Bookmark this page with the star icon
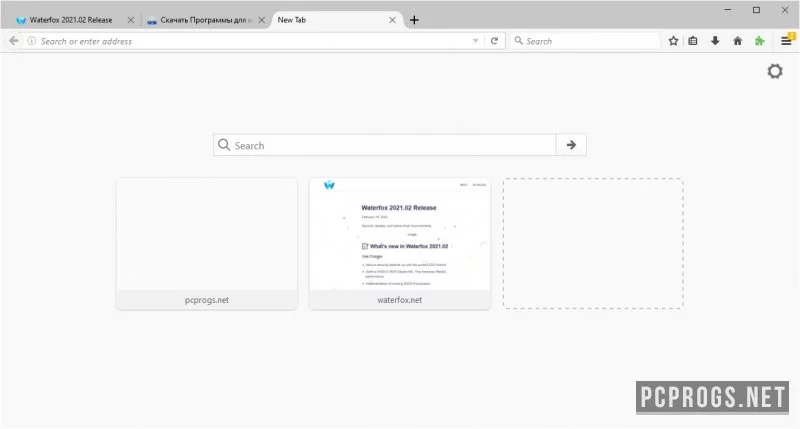800x429 pixels. [673, 41]
